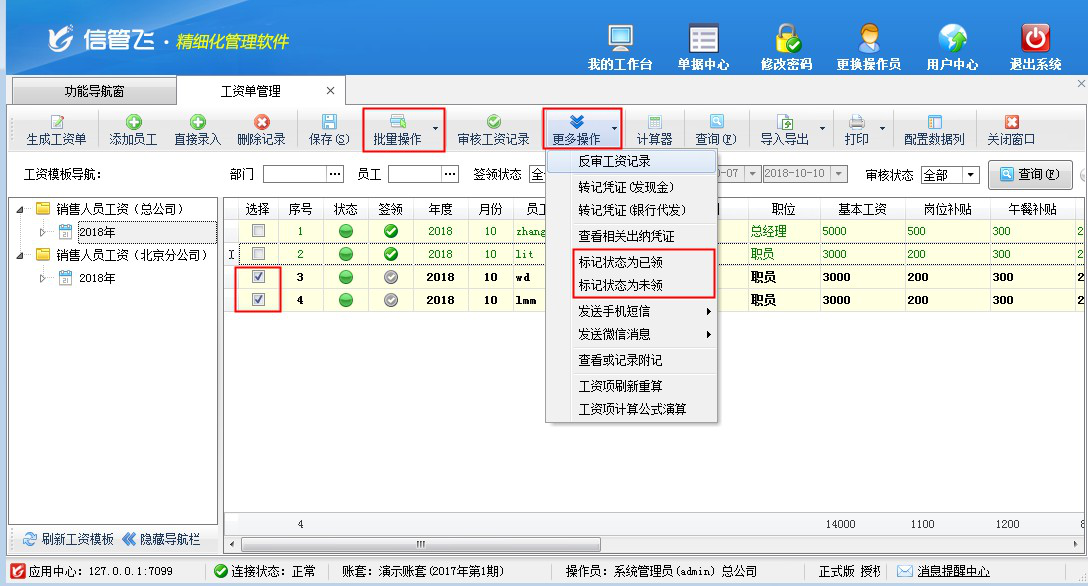Uncheck the selection box for row 4

click(258, 300)
